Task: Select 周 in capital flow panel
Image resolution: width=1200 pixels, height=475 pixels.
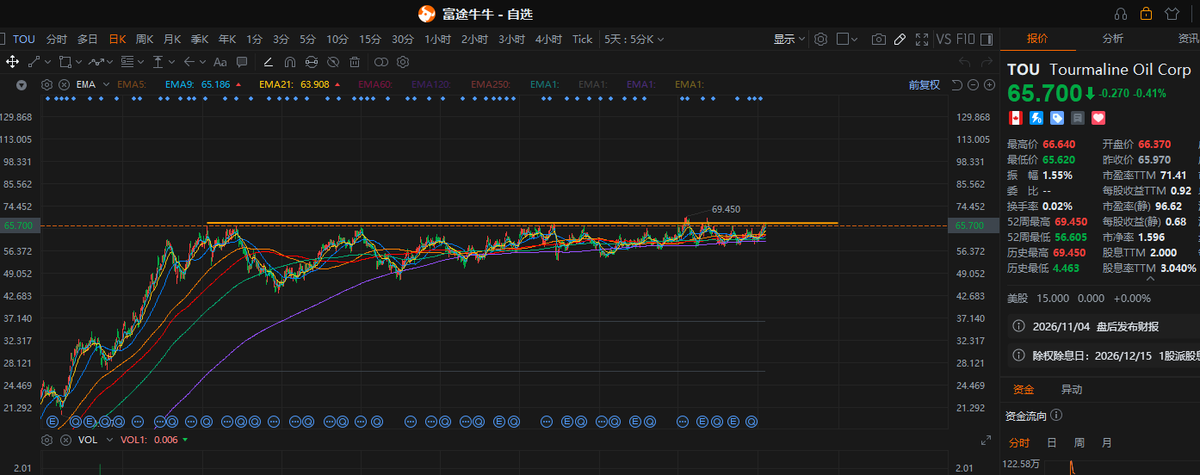Action: [1078, 442]
